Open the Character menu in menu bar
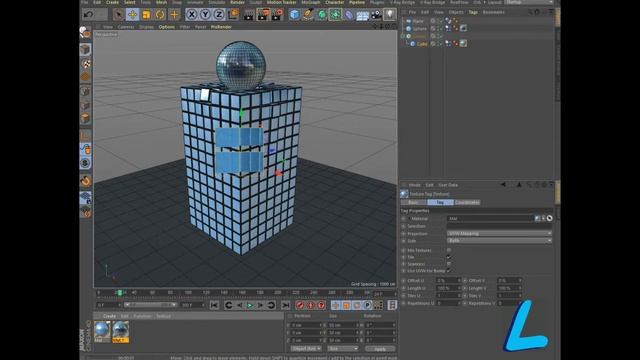 pyautogui.click(x=334, y=2)
